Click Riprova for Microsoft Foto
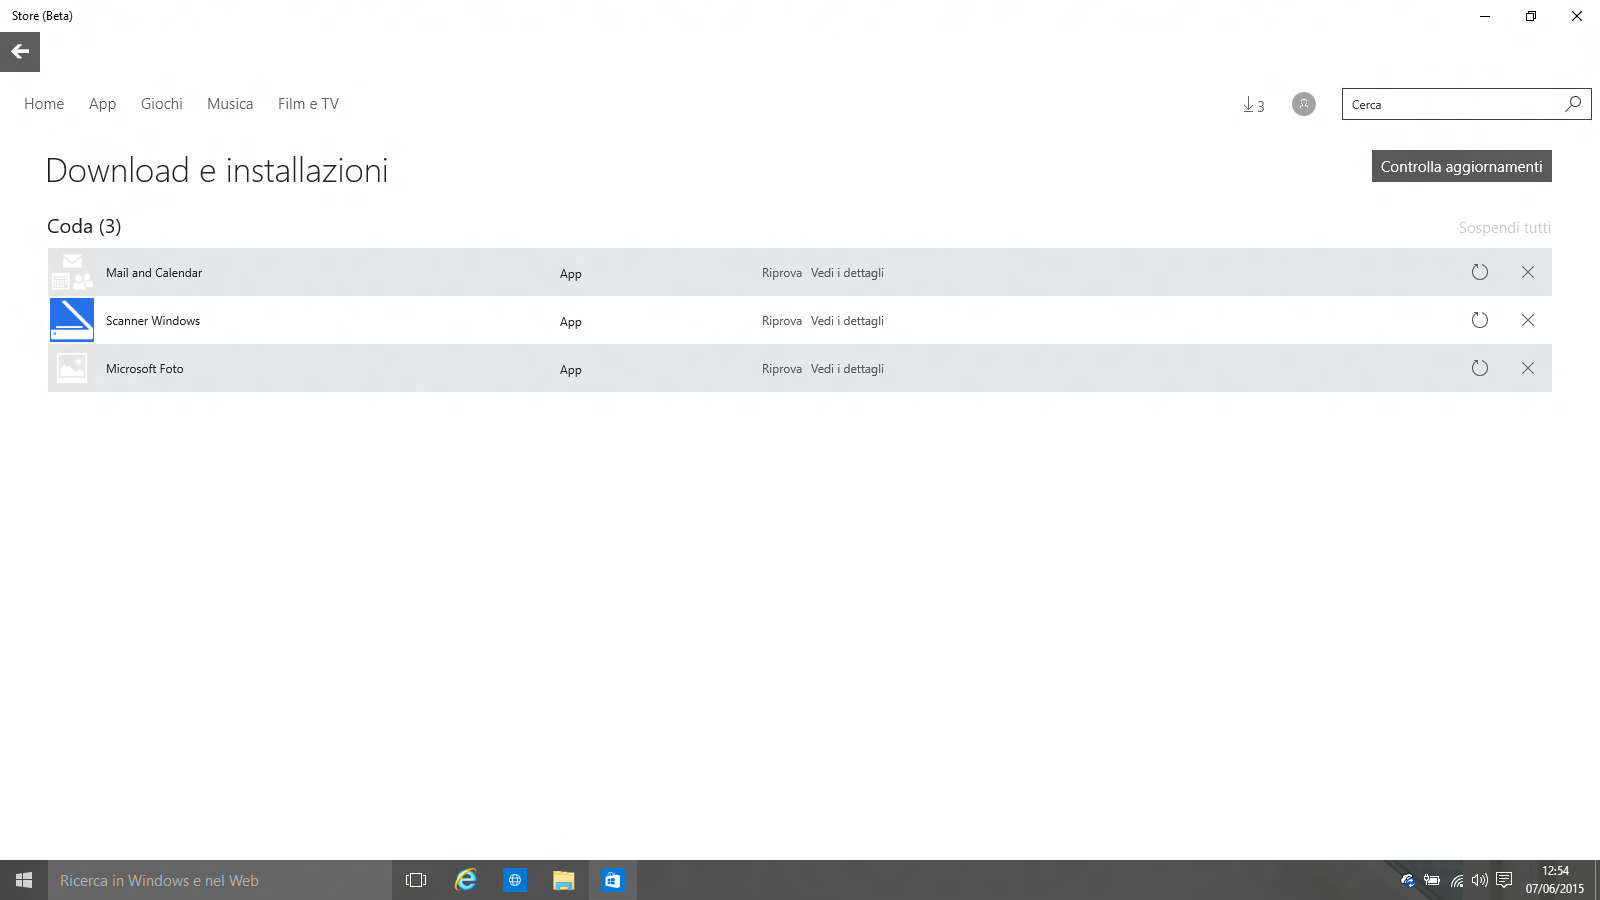1600x900 pixels. 782,369
